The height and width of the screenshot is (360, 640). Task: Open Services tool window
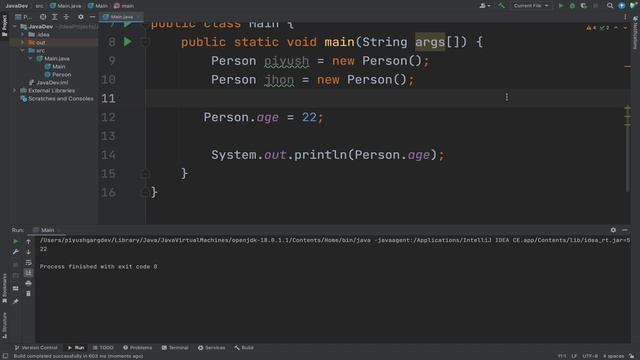click(x=211, y=348)
